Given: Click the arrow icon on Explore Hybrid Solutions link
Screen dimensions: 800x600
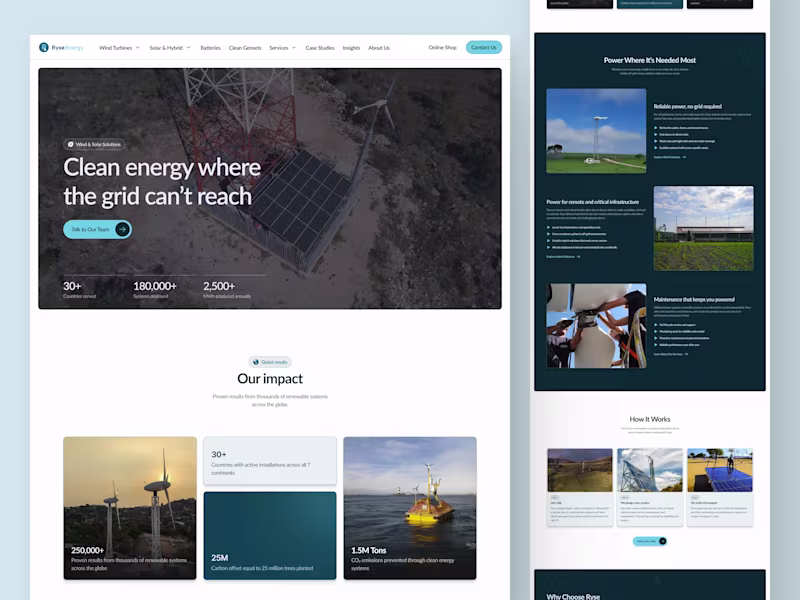Looking at the screenshot, I should click(x=578, y=256).
